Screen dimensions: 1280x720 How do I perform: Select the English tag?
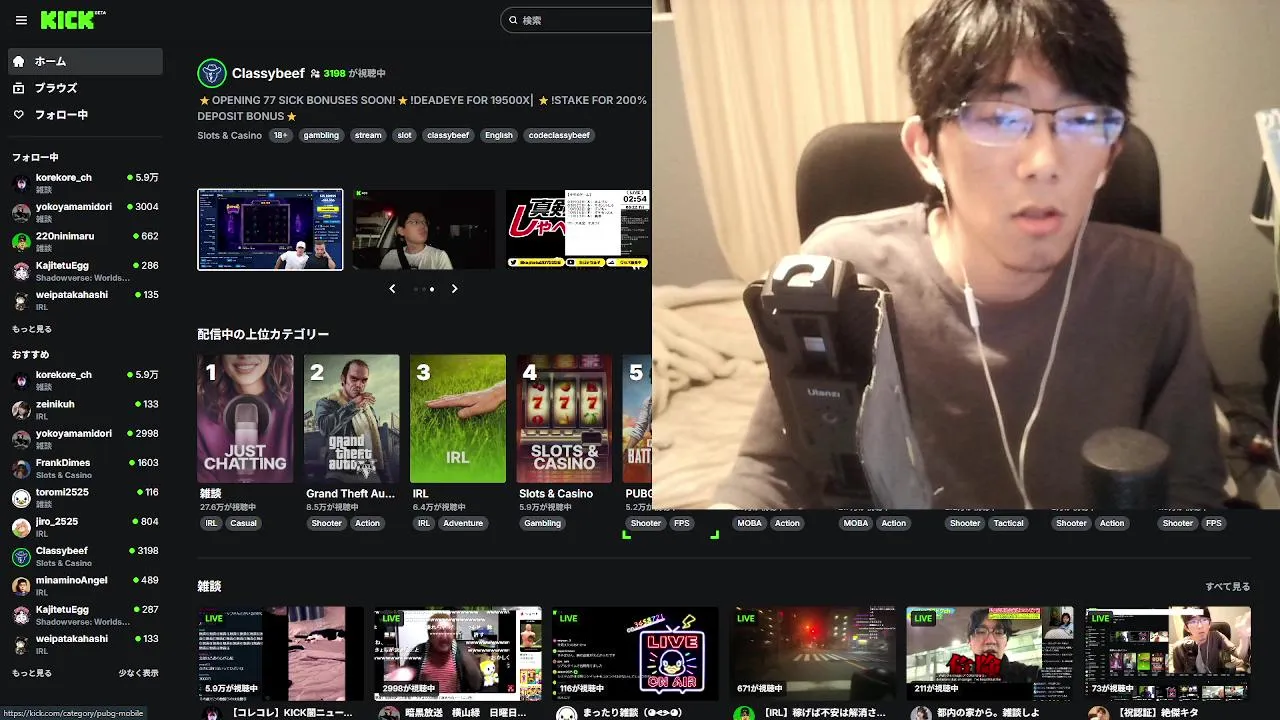click(498, 135)
